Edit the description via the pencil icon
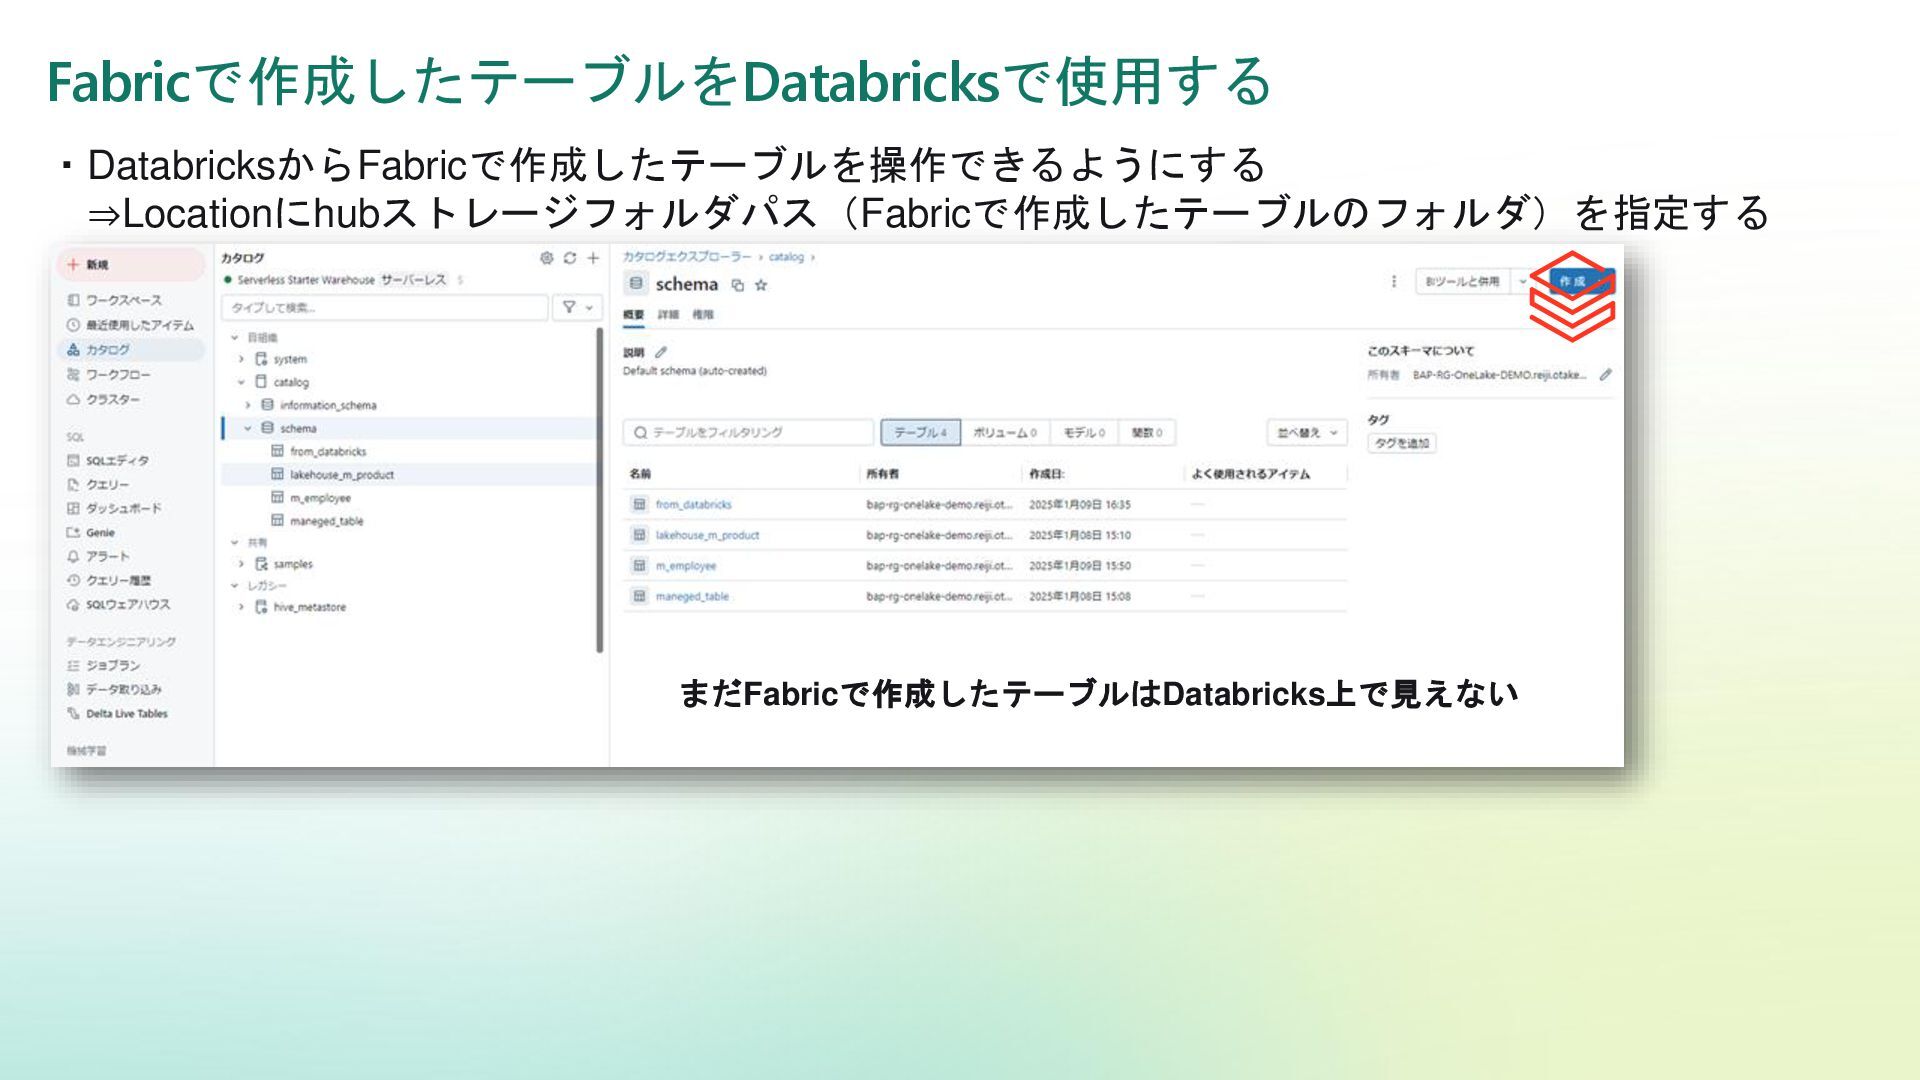Image resolution: width=1920 pixels, height=1080 pixels. click(x=660, y=352)
